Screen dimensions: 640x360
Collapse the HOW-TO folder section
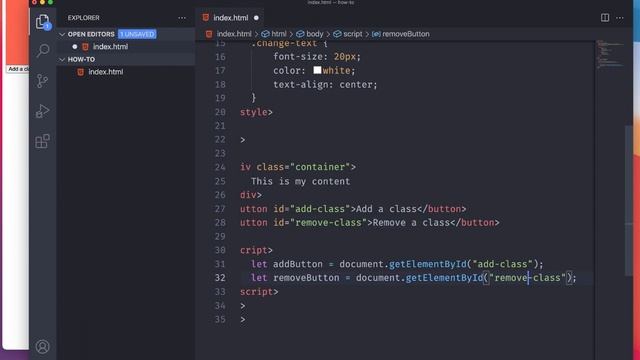[x=62, y=60]
